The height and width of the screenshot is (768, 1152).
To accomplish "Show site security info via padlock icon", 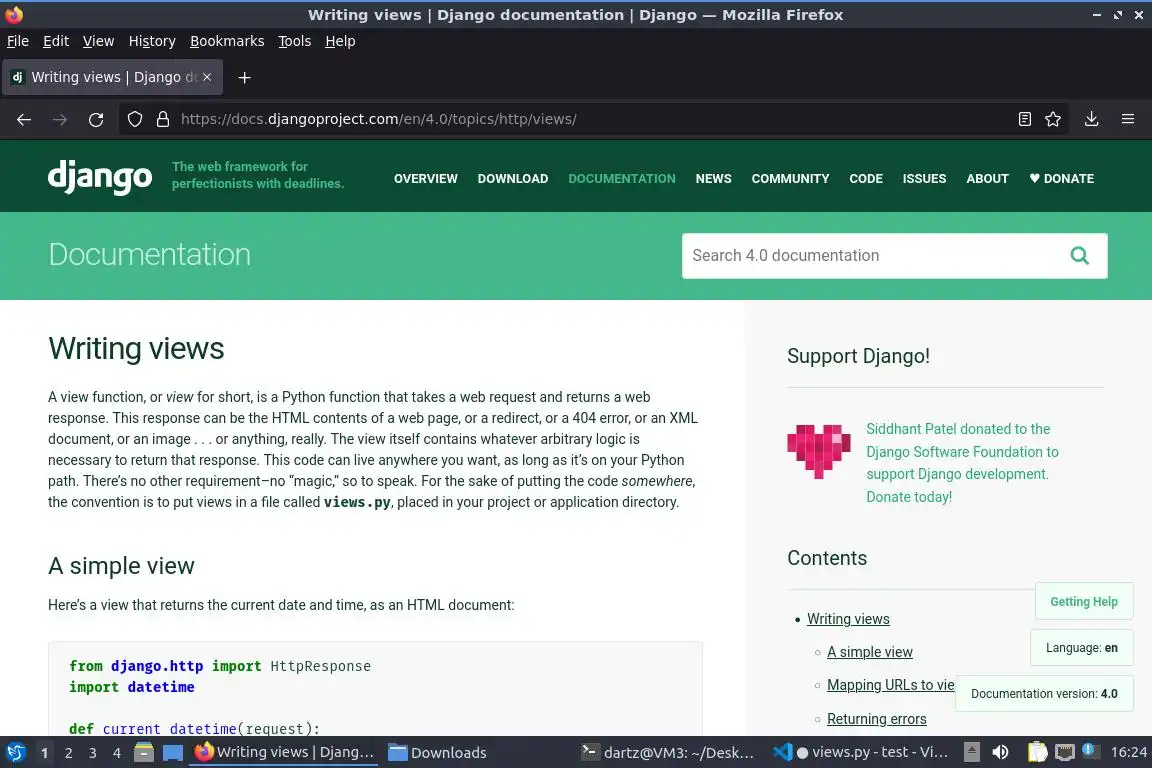I will click(163, 119).
